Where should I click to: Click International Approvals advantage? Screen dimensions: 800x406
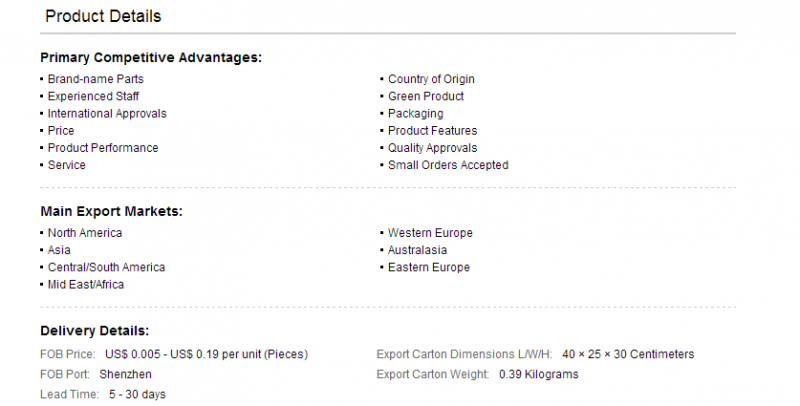pyautogui.click(x=107, y=114)
